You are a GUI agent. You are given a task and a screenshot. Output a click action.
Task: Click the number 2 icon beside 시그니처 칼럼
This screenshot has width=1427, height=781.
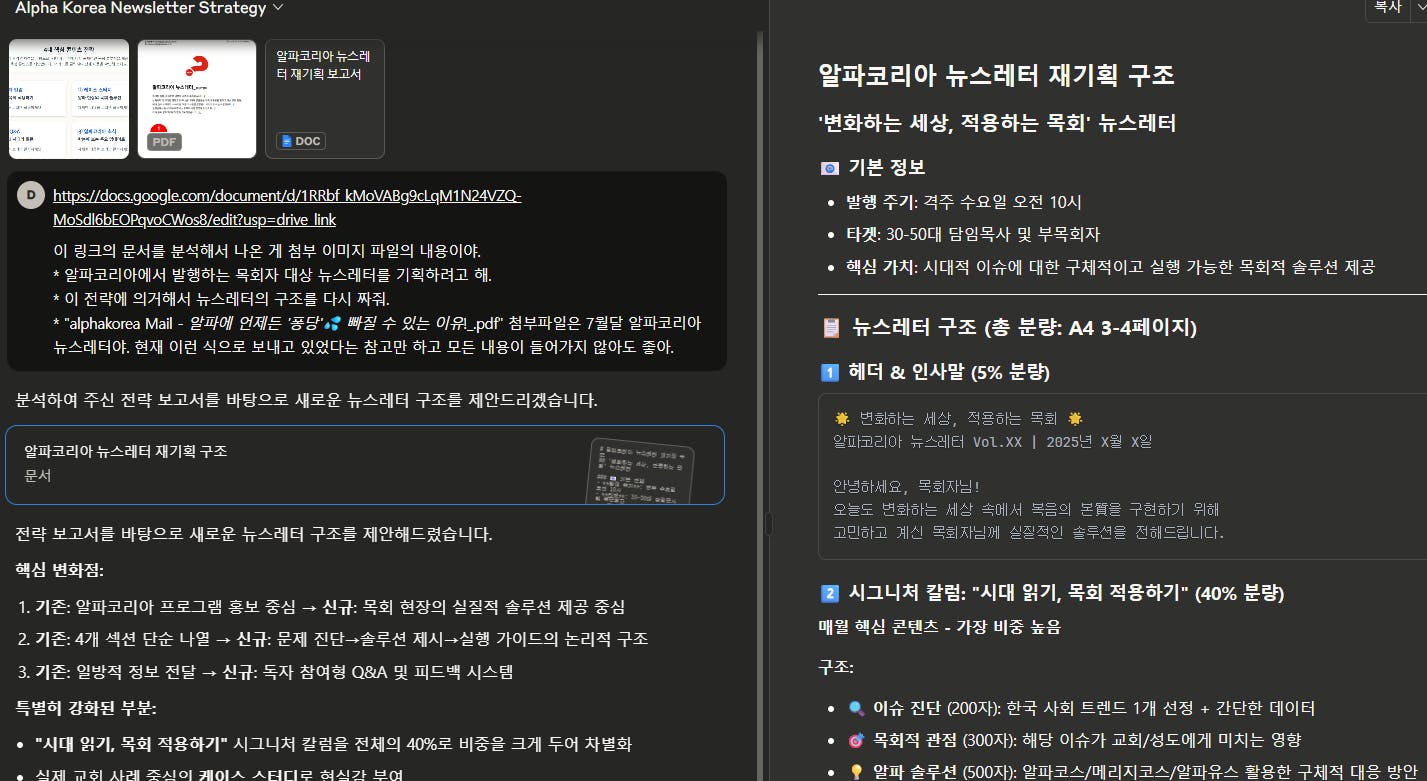coord(829,594)
